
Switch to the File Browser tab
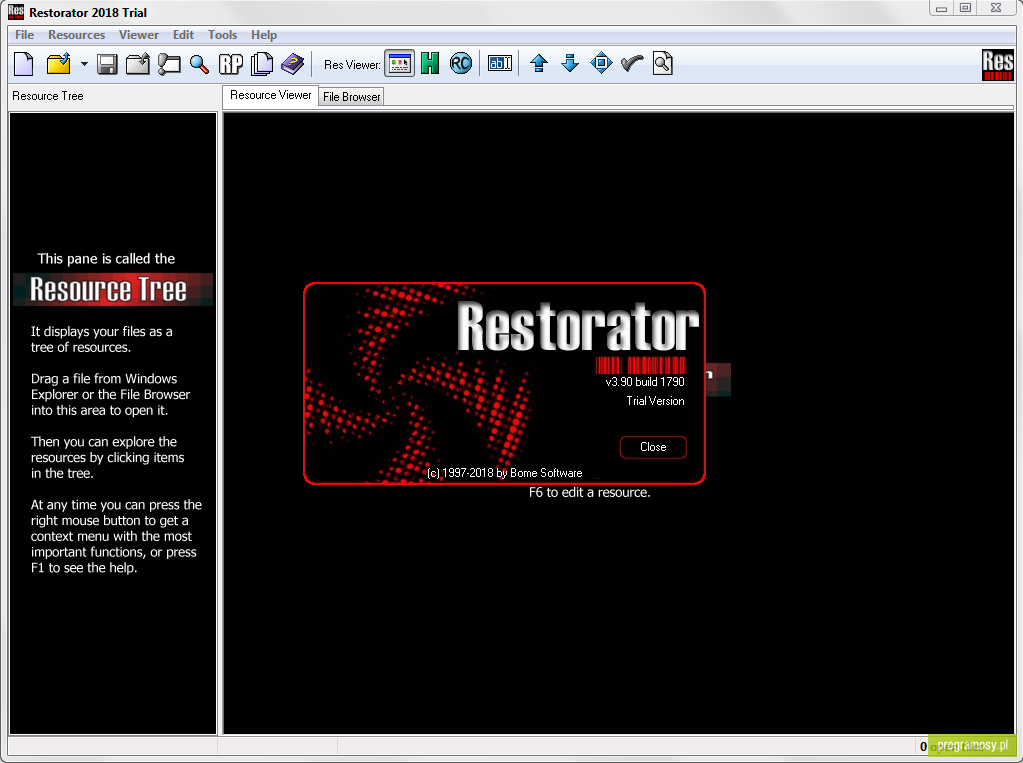coord(351,97)
